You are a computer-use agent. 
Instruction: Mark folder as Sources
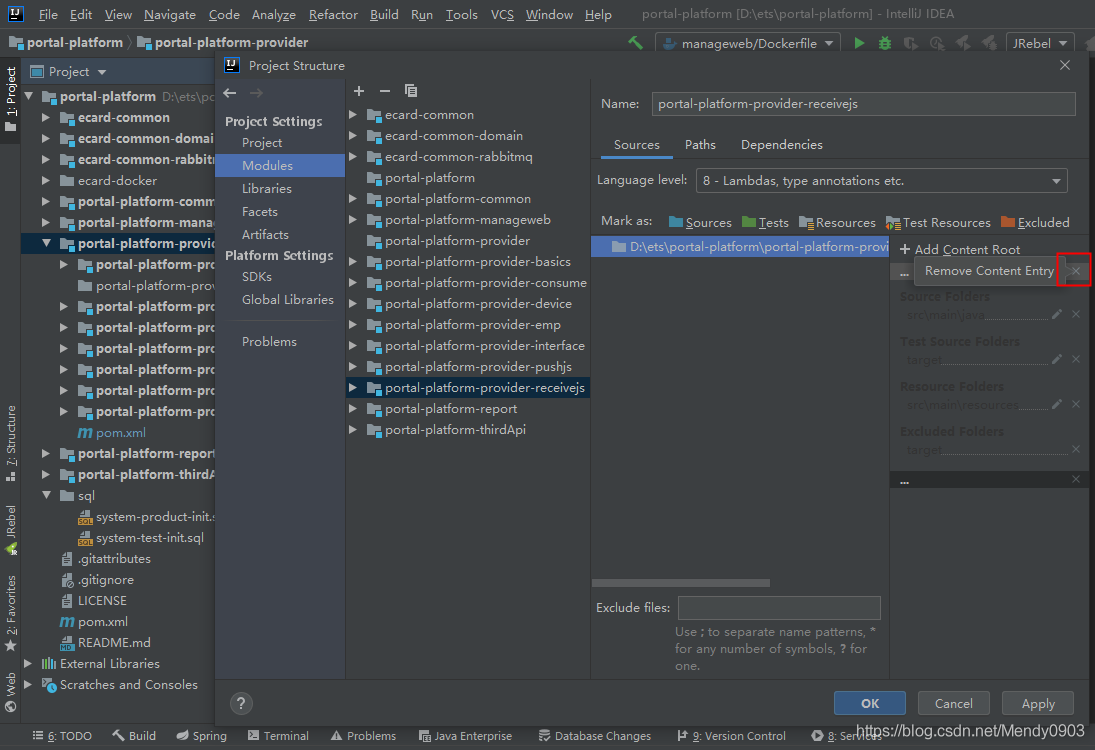[700, 223]
